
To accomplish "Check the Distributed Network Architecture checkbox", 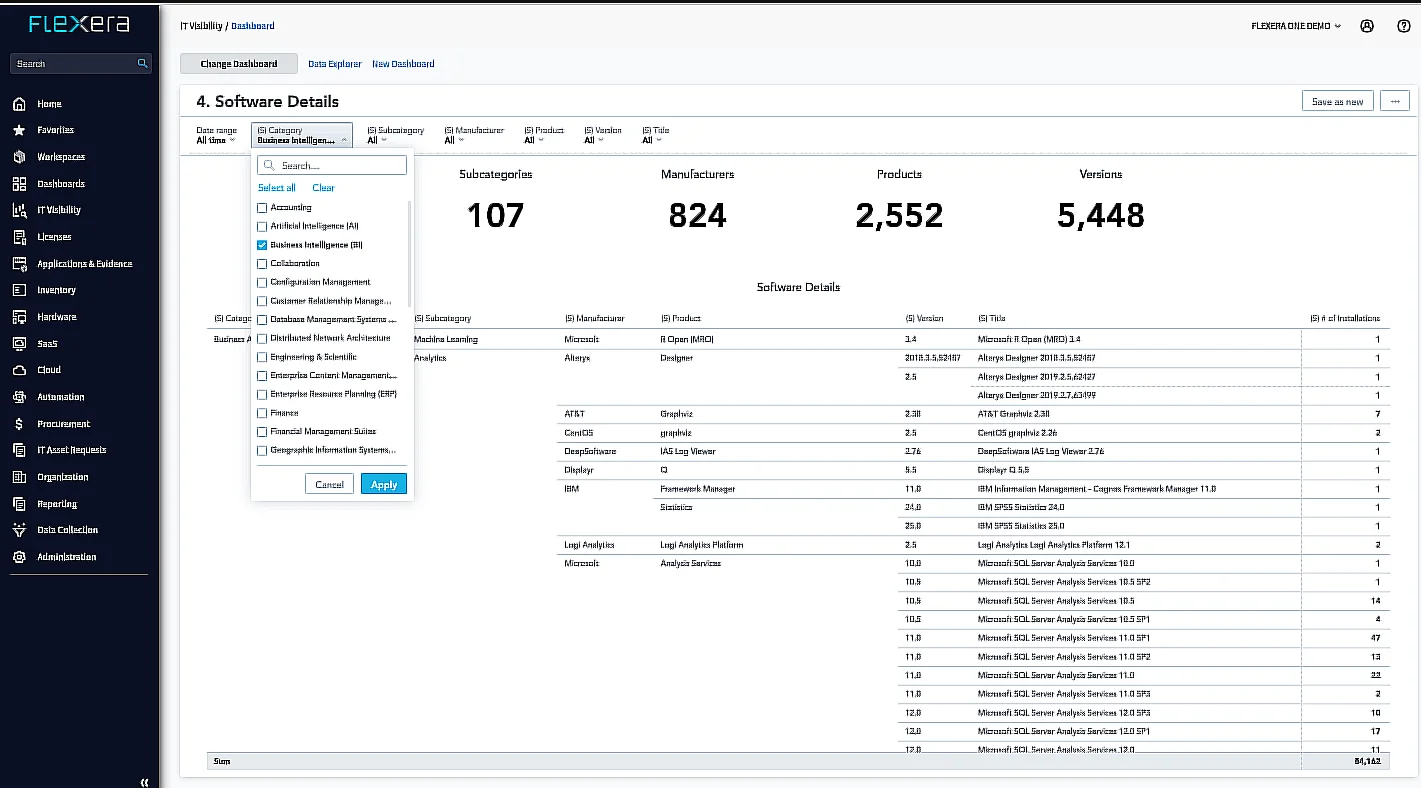I will pyautogui.click(x=262, y=338).
